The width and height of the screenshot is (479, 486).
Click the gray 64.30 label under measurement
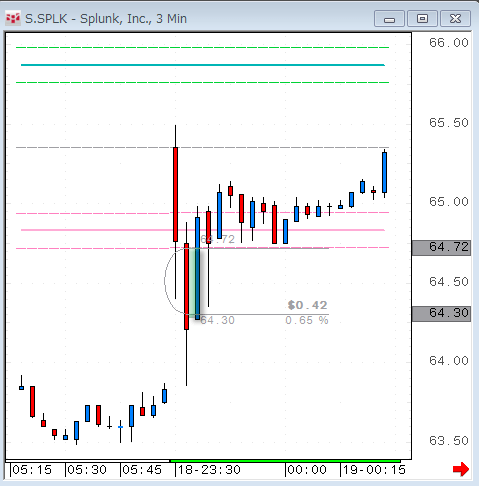[x=217, y=320]
